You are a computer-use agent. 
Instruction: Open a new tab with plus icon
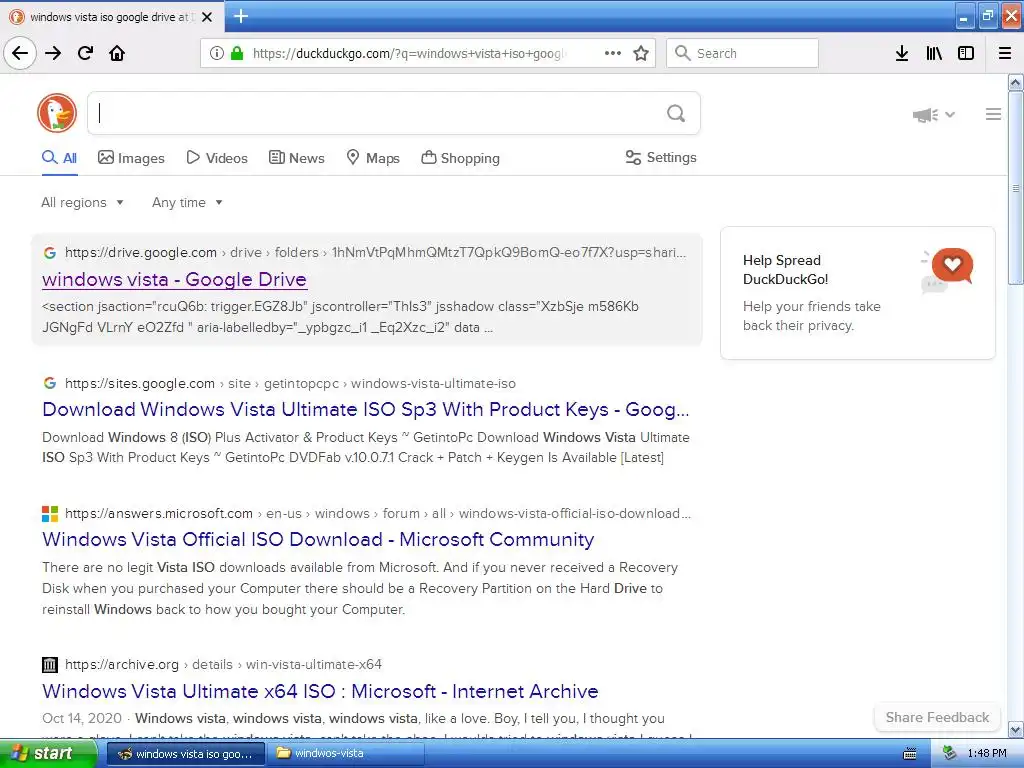point(241,16)
